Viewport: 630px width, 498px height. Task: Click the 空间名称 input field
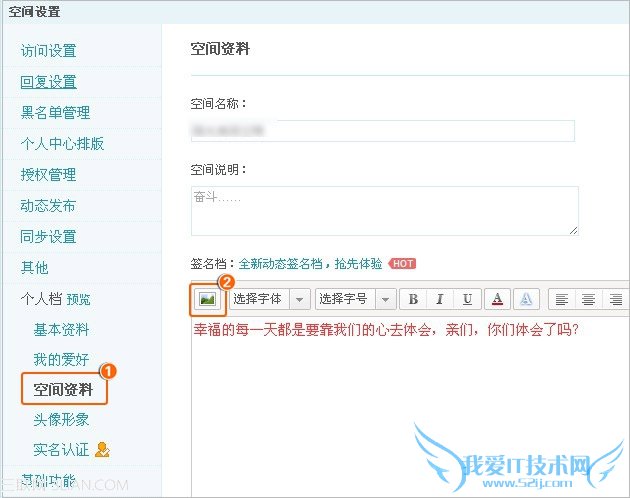tap(383, 131)
